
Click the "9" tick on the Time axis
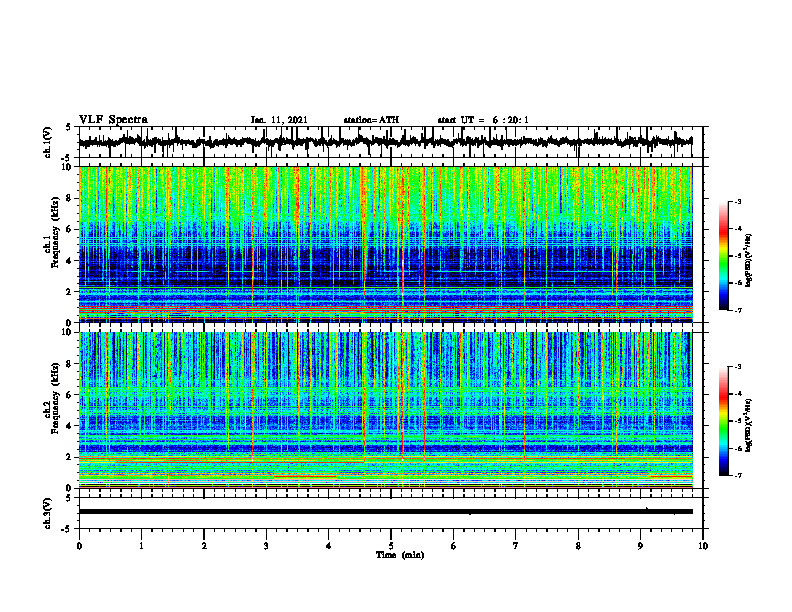click(640, 546)
